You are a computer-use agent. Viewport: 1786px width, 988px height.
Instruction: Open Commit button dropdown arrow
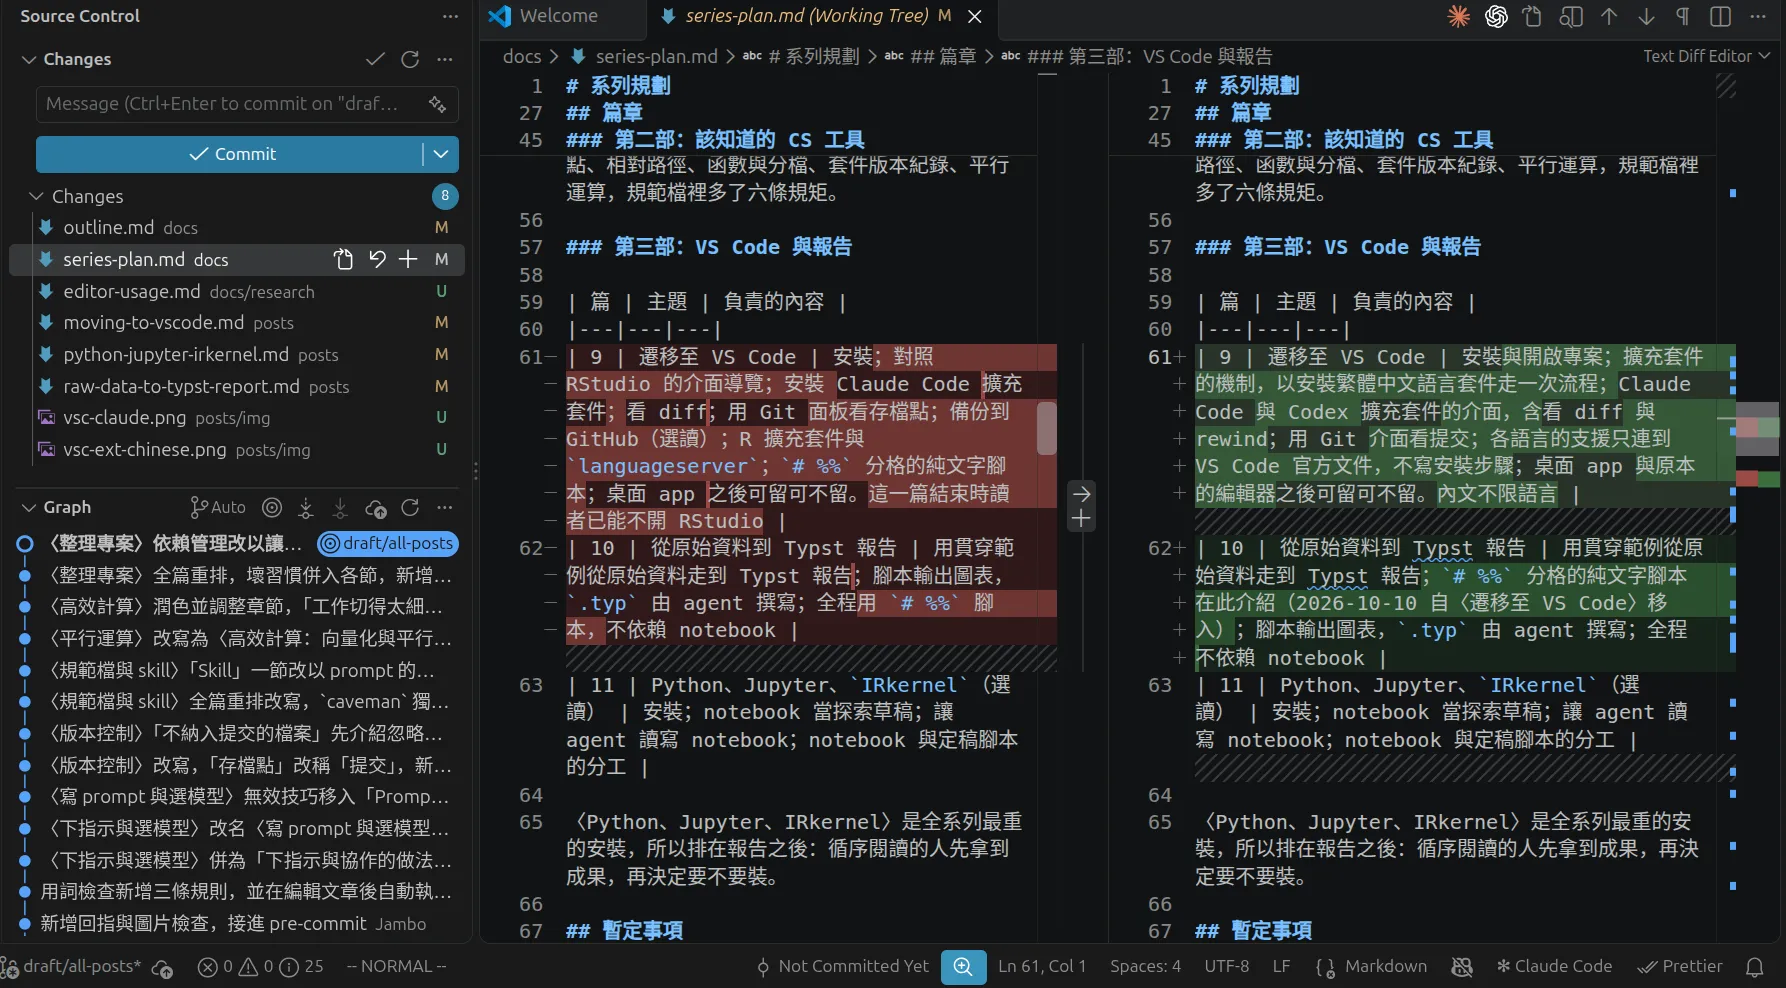click(441, 154)
